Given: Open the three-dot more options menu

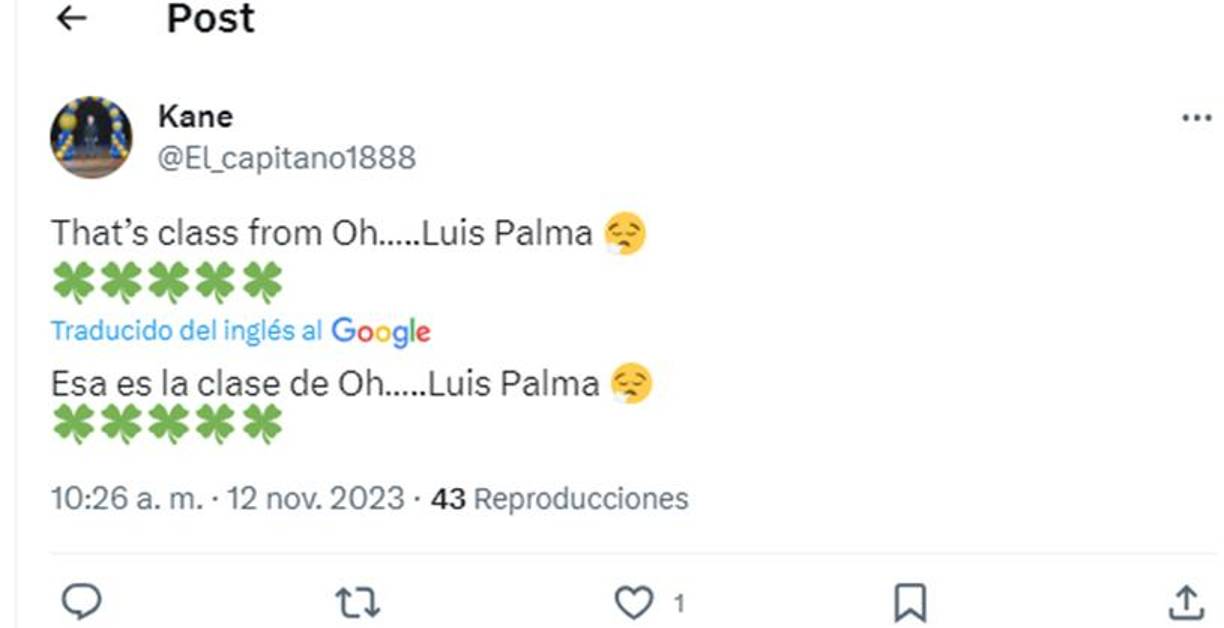Looking at the screenshot, I should click(x=1196, y=118).
